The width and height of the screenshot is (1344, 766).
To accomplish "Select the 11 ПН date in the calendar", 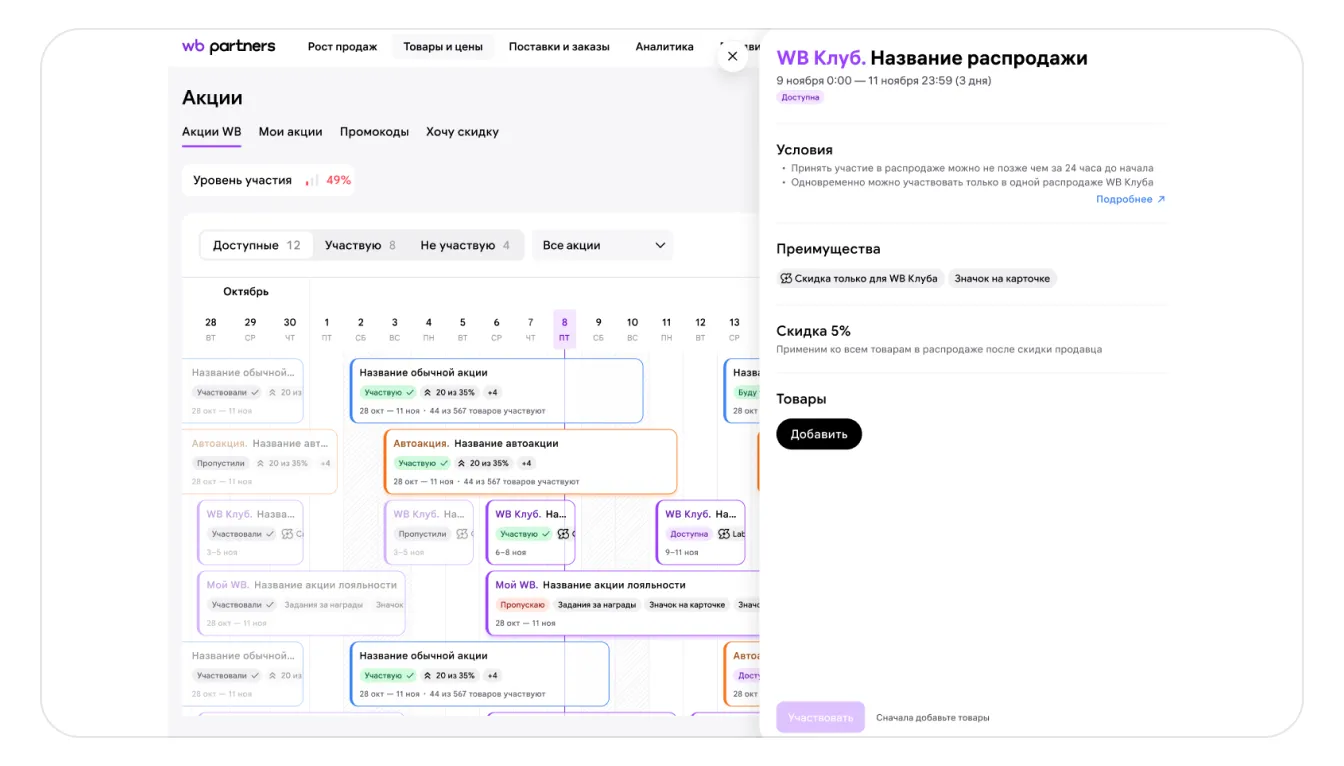I will [x=666, y=328].
